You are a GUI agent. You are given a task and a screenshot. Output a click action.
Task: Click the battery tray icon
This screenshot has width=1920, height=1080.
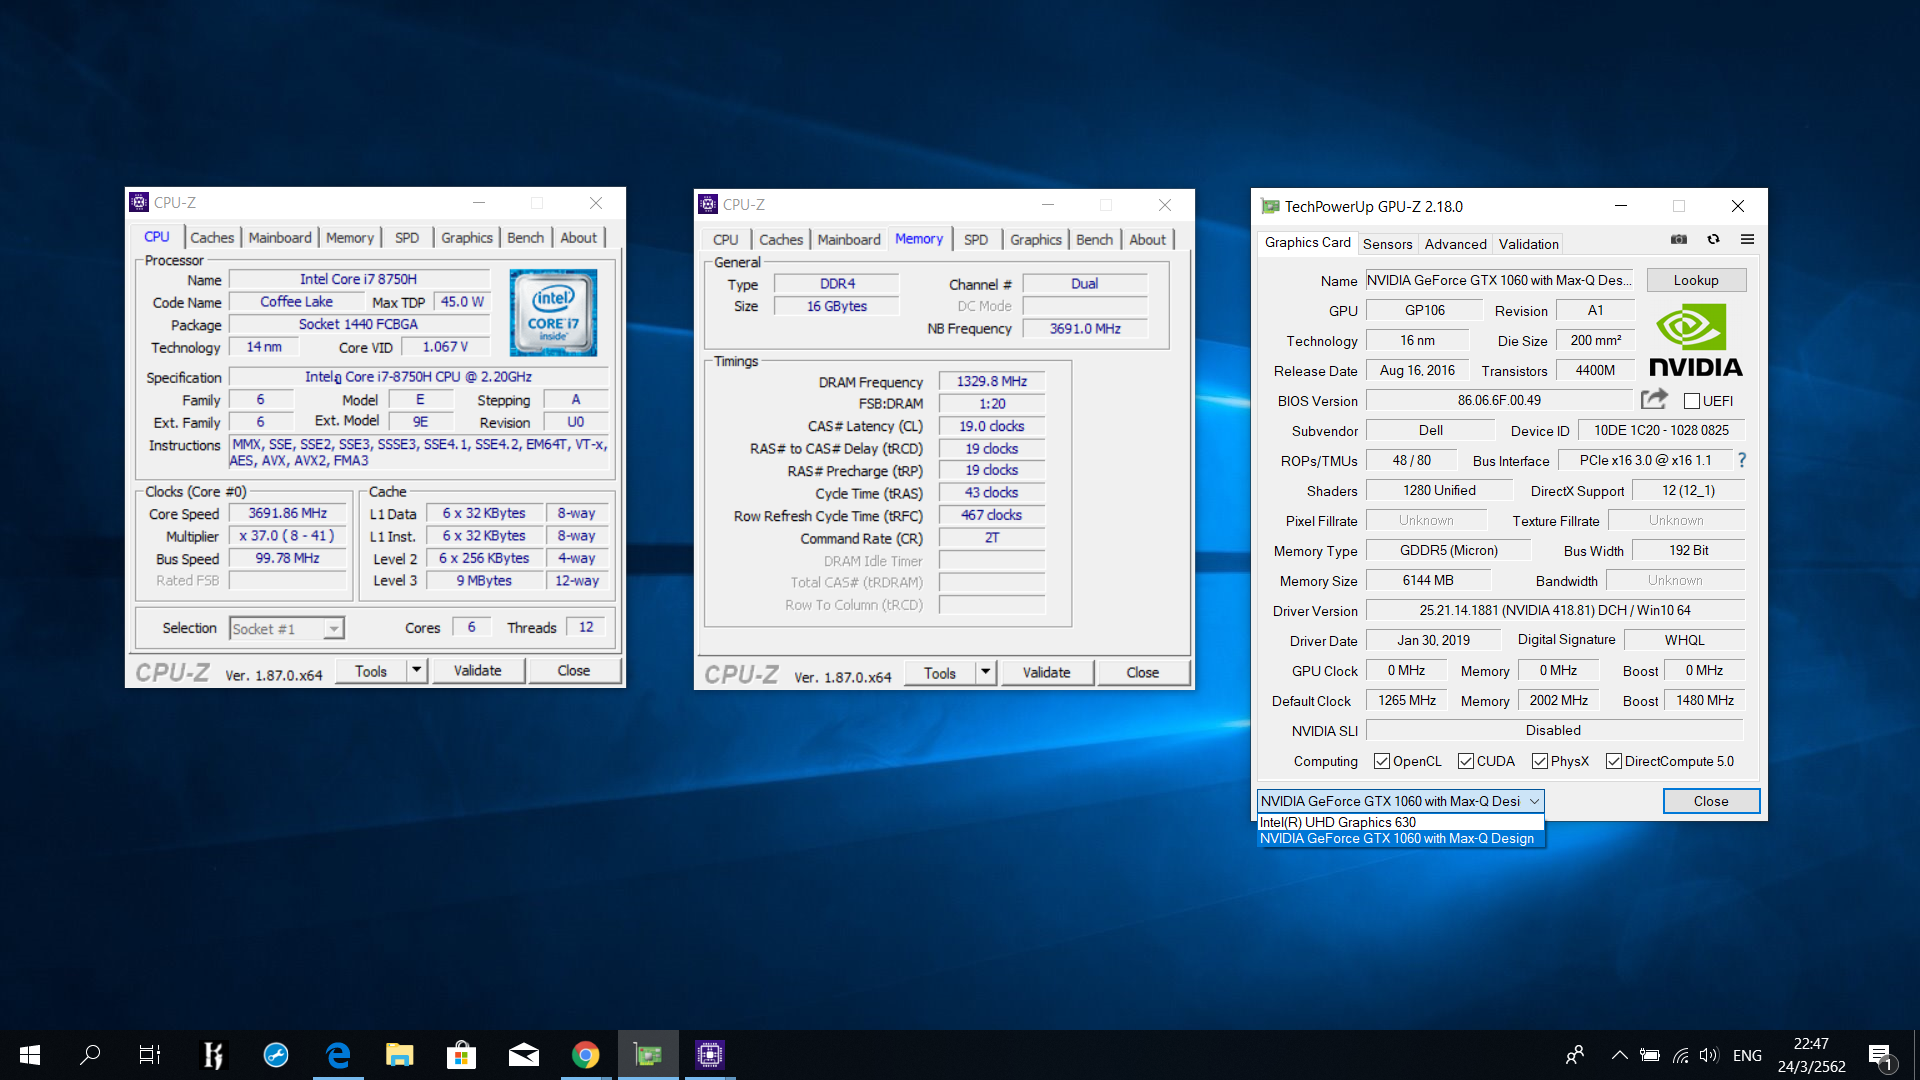coord(1650,1055)
